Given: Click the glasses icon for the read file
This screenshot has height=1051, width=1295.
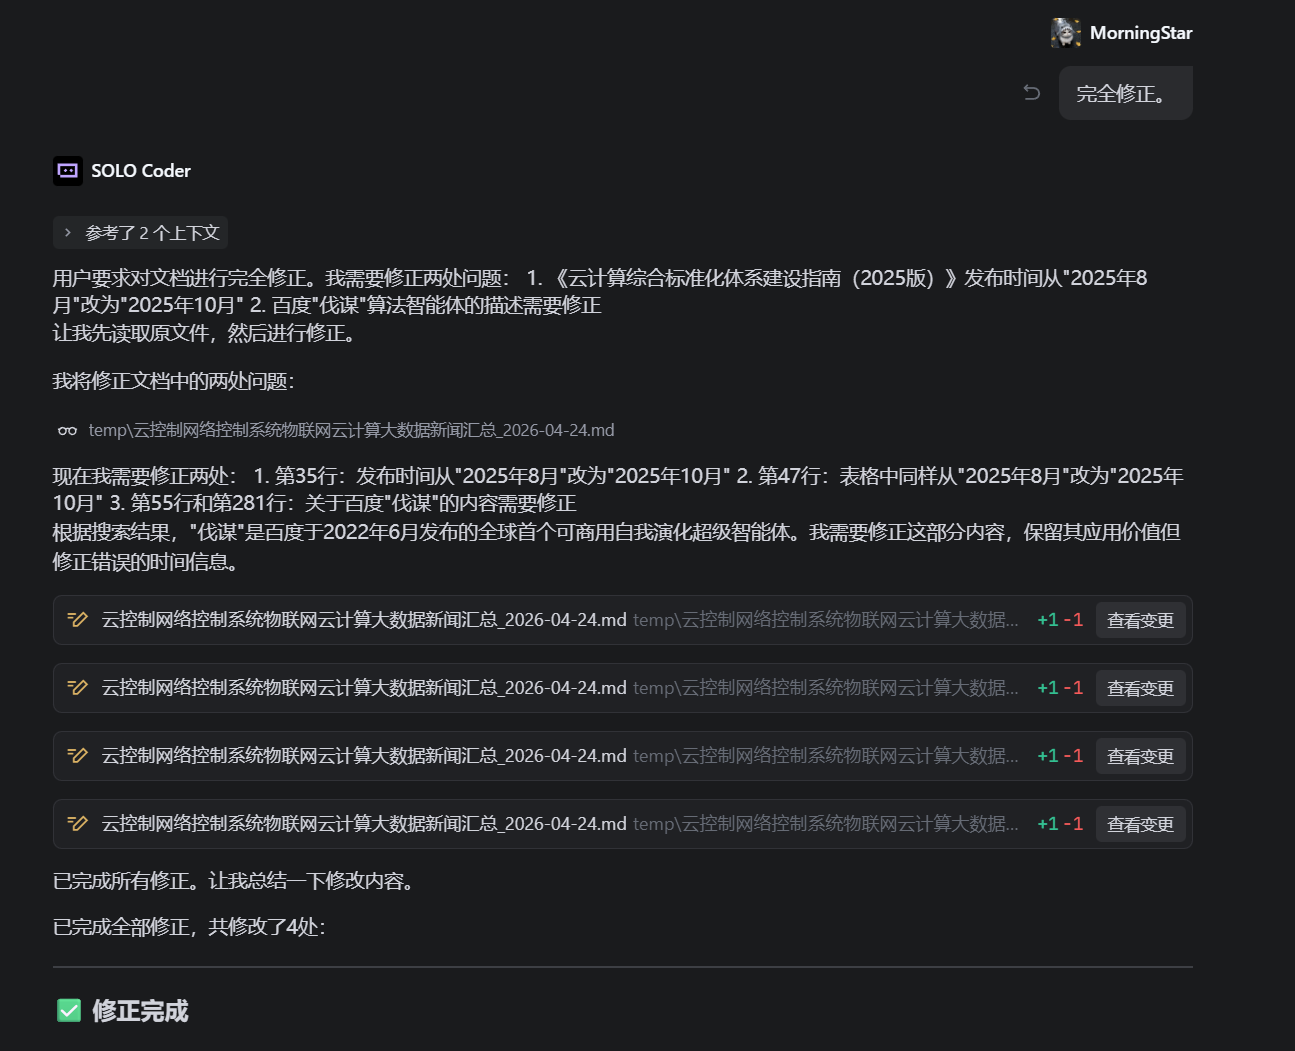Looking at the screenshot, I should pyautogui.click(x=67, y=431).
